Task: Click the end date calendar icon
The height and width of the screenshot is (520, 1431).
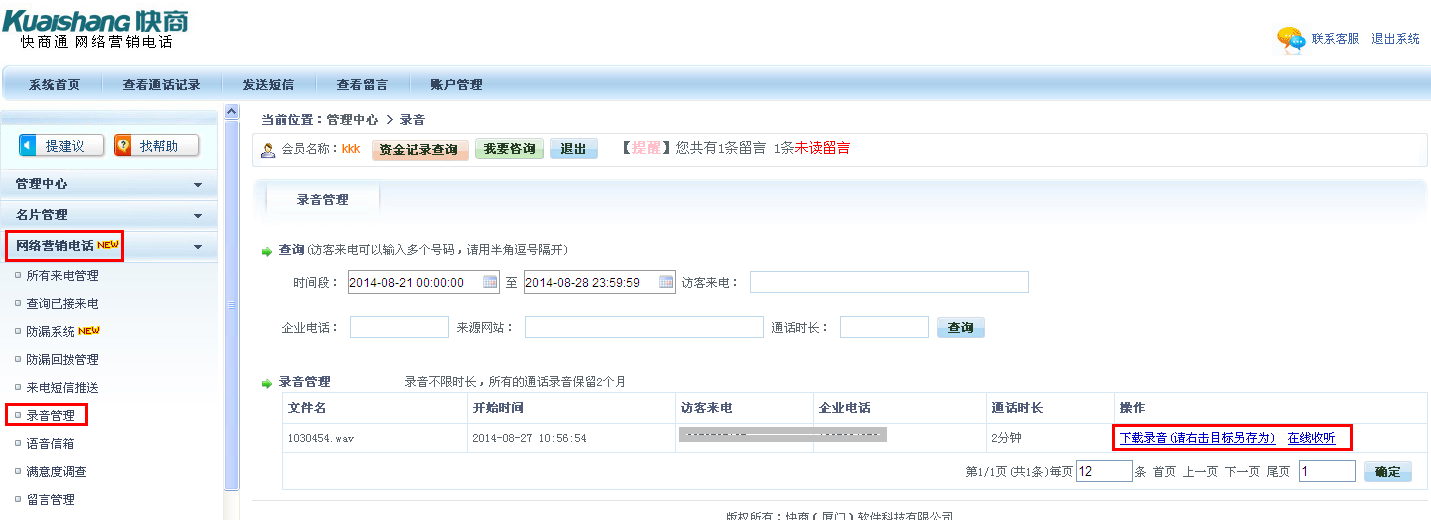Action: 666,282
